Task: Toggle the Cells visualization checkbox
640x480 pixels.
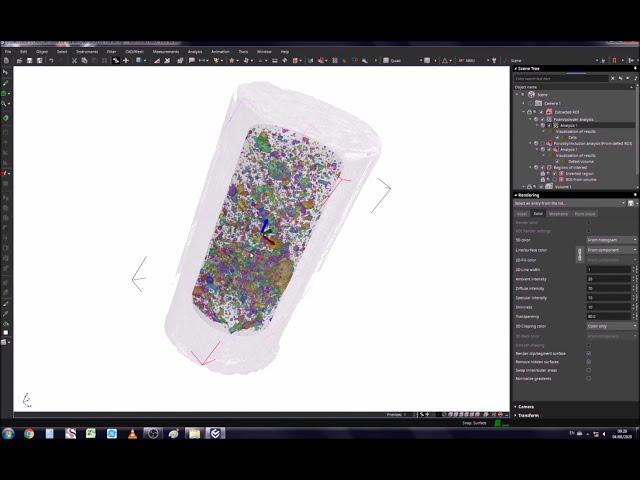Action: coord(557,138)
